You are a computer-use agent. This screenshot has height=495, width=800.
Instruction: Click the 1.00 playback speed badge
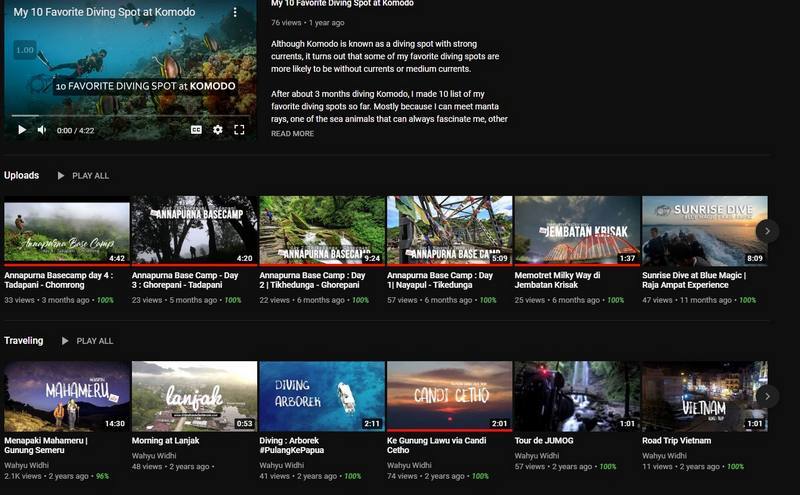pyautogui.click(x=24, y=50)
